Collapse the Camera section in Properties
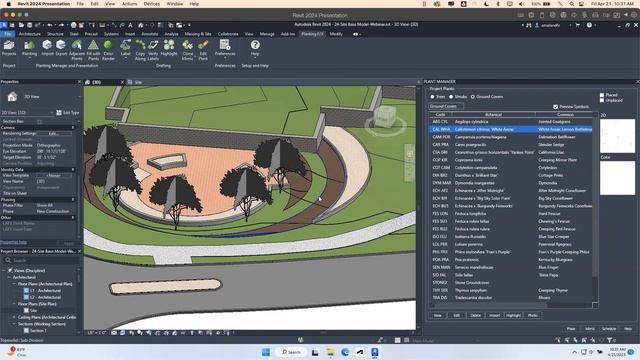 (73, 128)
